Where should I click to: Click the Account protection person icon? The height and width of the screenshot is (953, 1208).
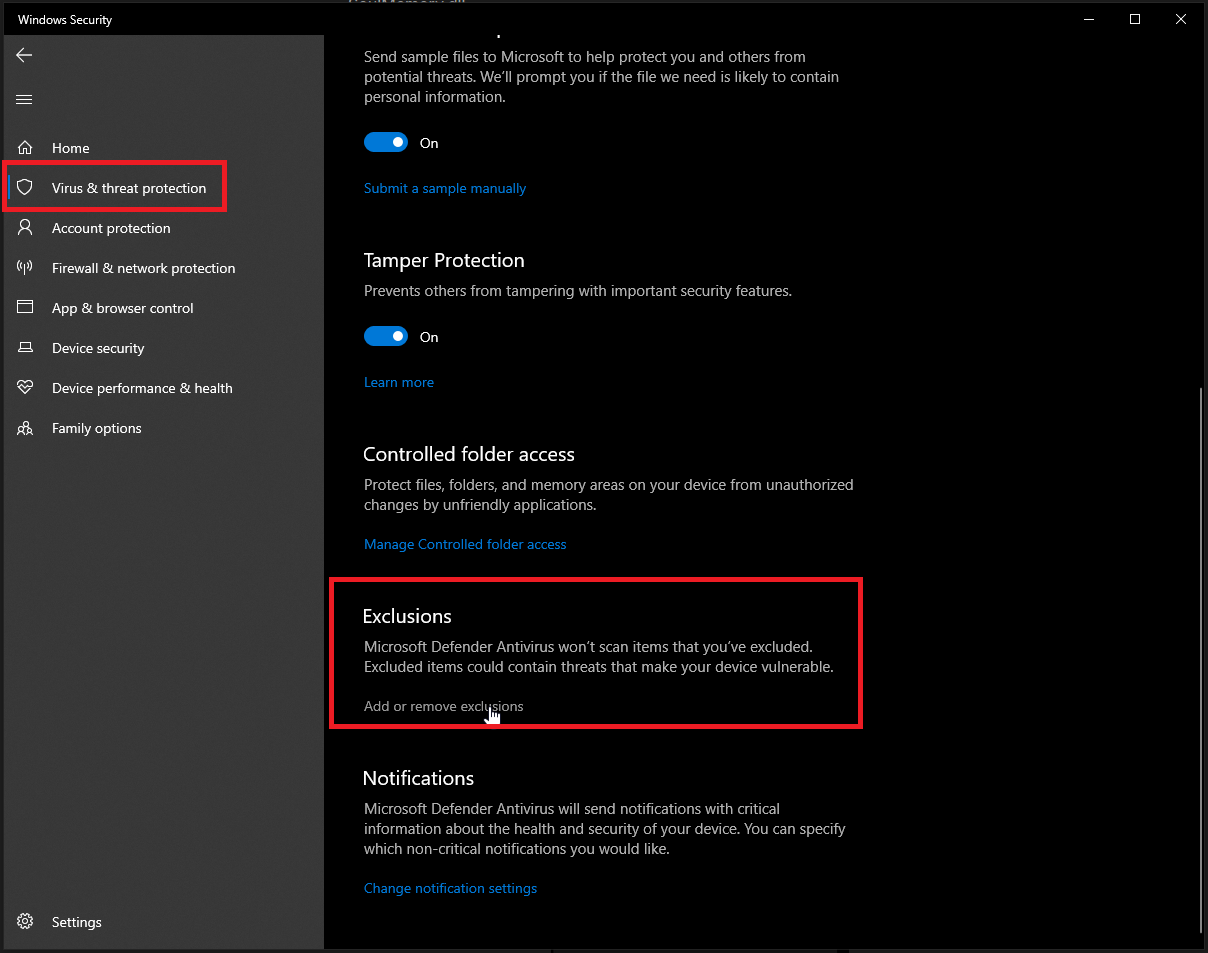coord(26,227)
